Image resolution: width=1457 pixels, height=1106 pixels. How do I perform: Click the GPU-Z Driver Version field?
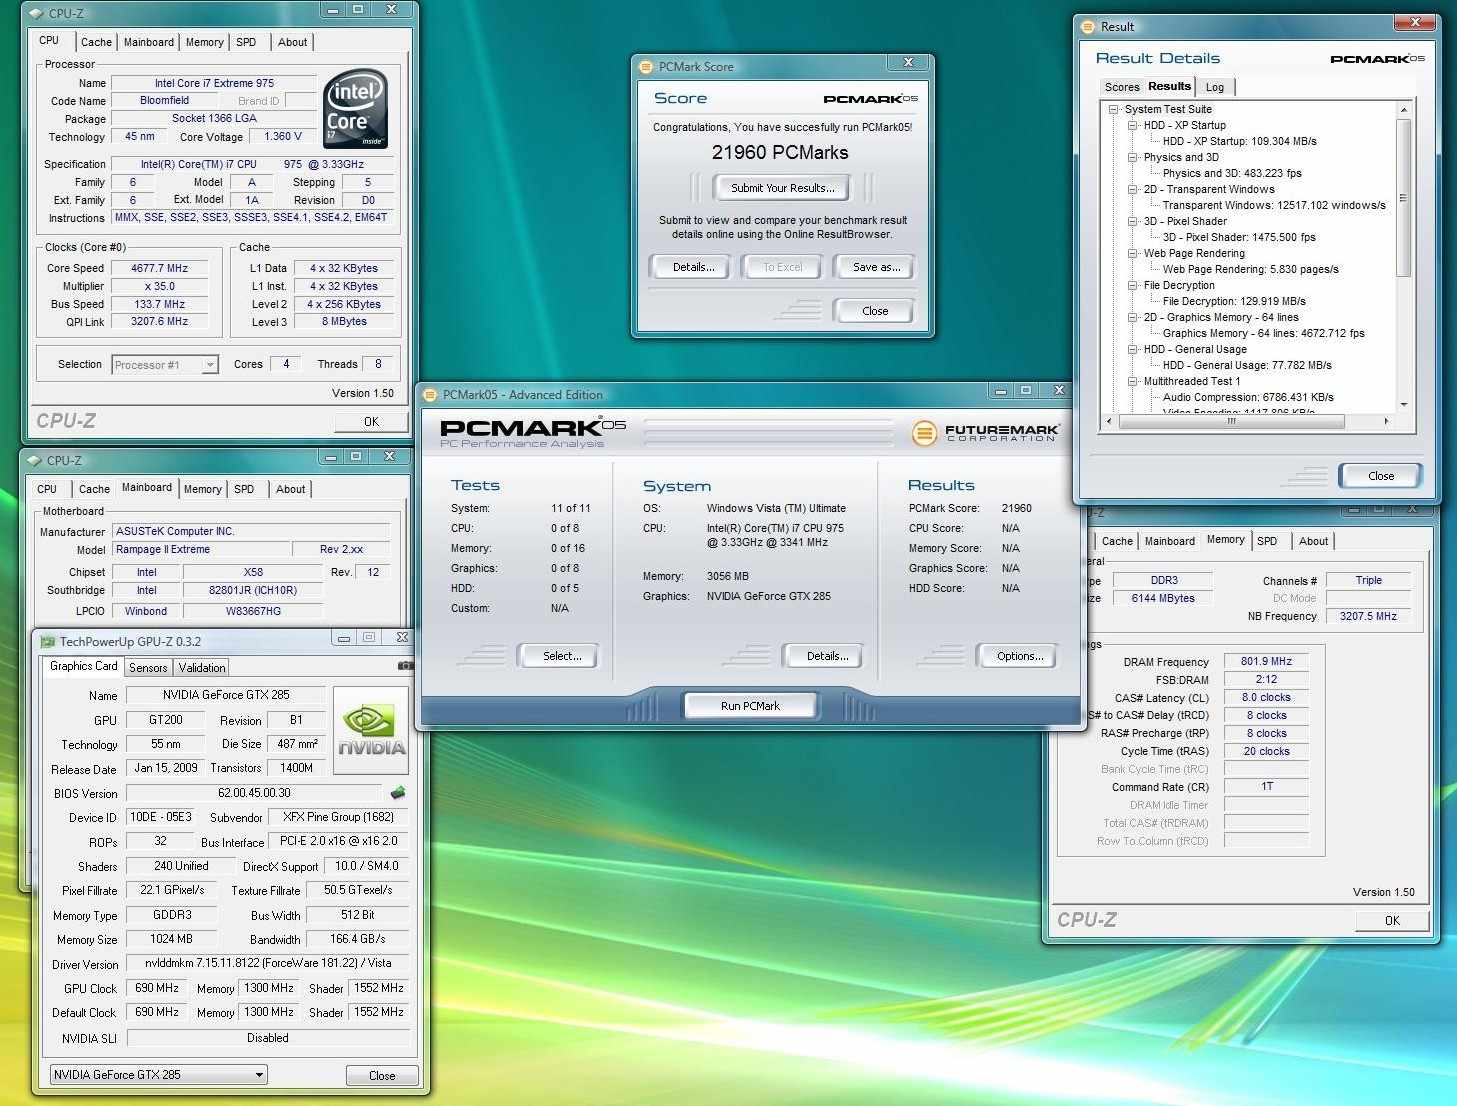coord(267,964)
